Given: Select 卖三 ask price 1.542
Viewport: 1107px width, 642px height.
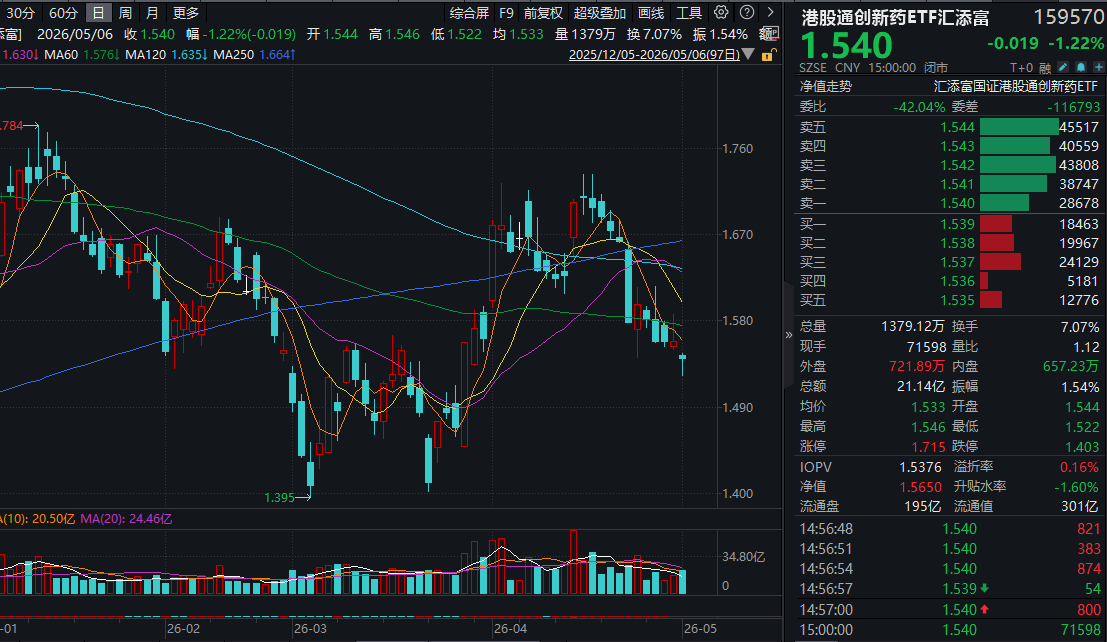Looking at the screenshot, I should [957, 165].
